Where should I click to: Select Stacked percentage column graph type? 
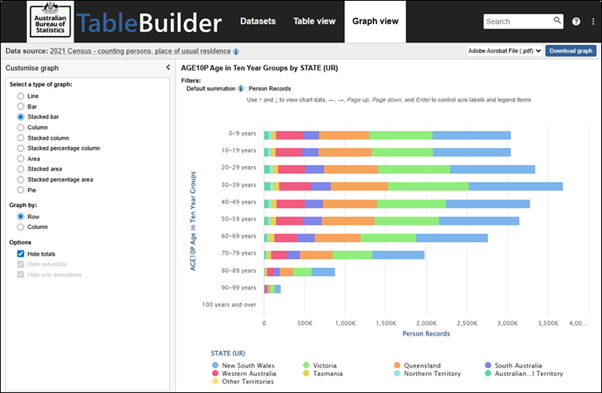tap(21, 148)
